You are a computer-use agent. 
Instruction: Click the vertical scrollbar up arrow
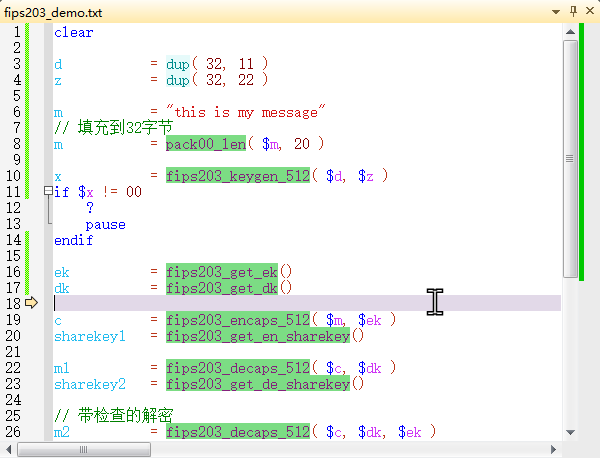coord(569,32)
